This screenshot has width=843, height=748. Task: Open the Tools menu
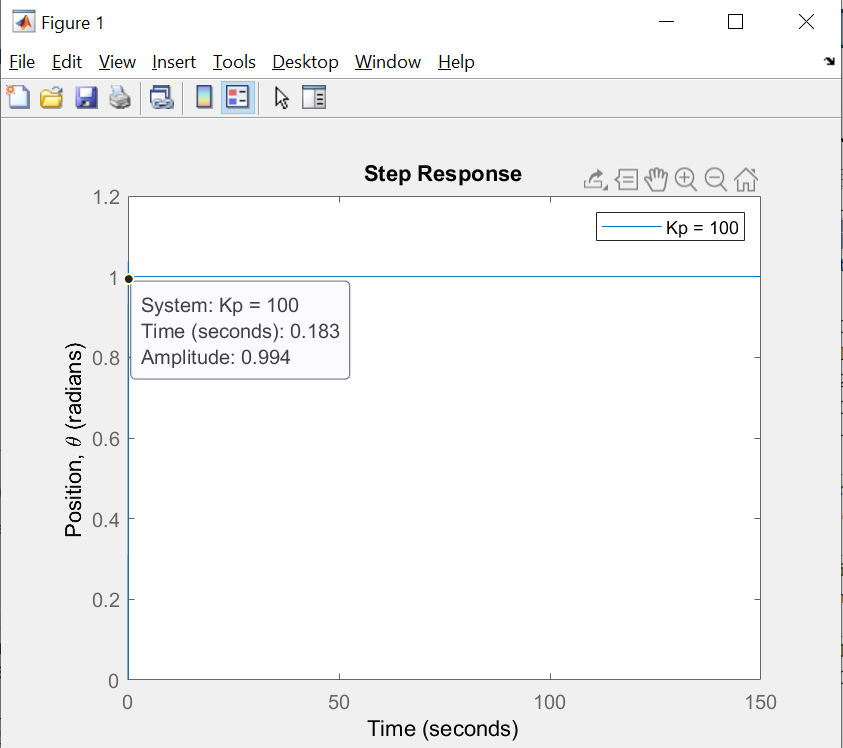click(233, 62)
